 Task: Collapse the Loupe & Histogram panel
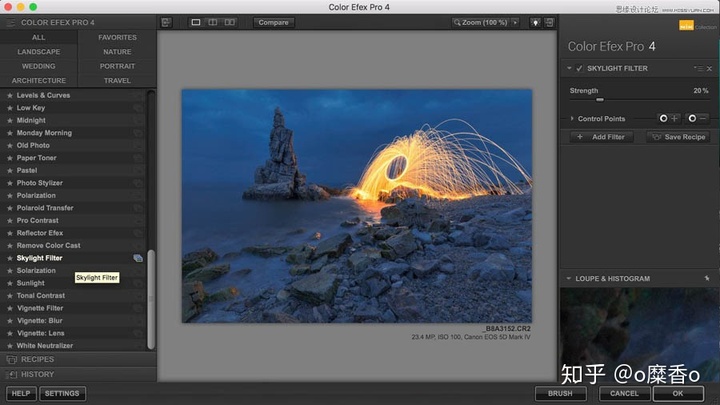tap(568, 278)
